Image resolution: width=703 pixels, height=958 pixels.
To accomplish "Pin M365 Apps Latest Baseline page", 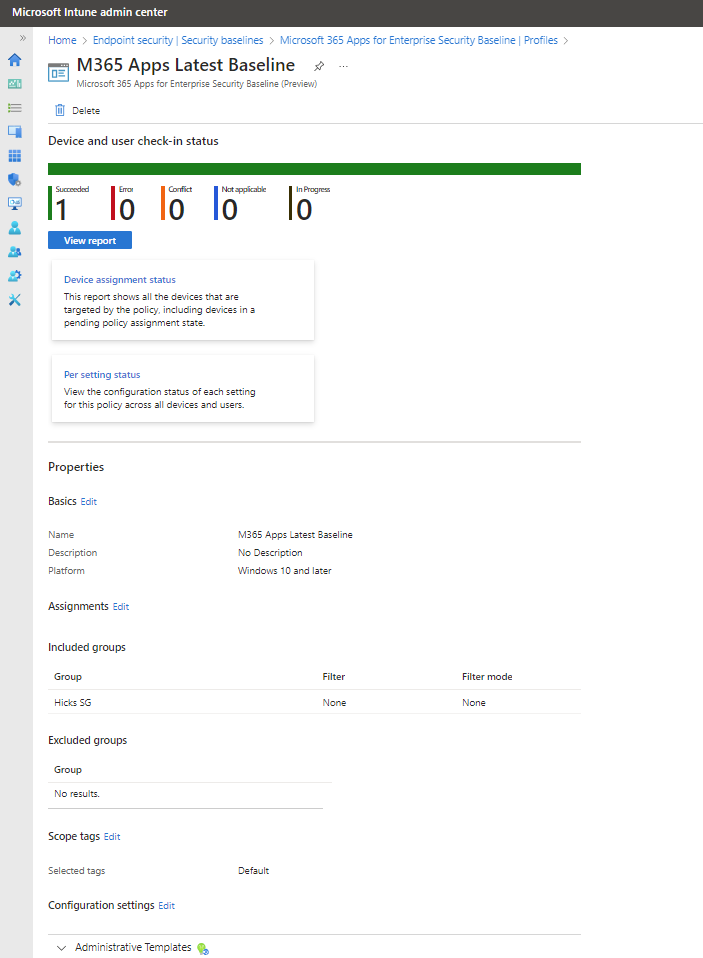I will [x=319, y=66].
